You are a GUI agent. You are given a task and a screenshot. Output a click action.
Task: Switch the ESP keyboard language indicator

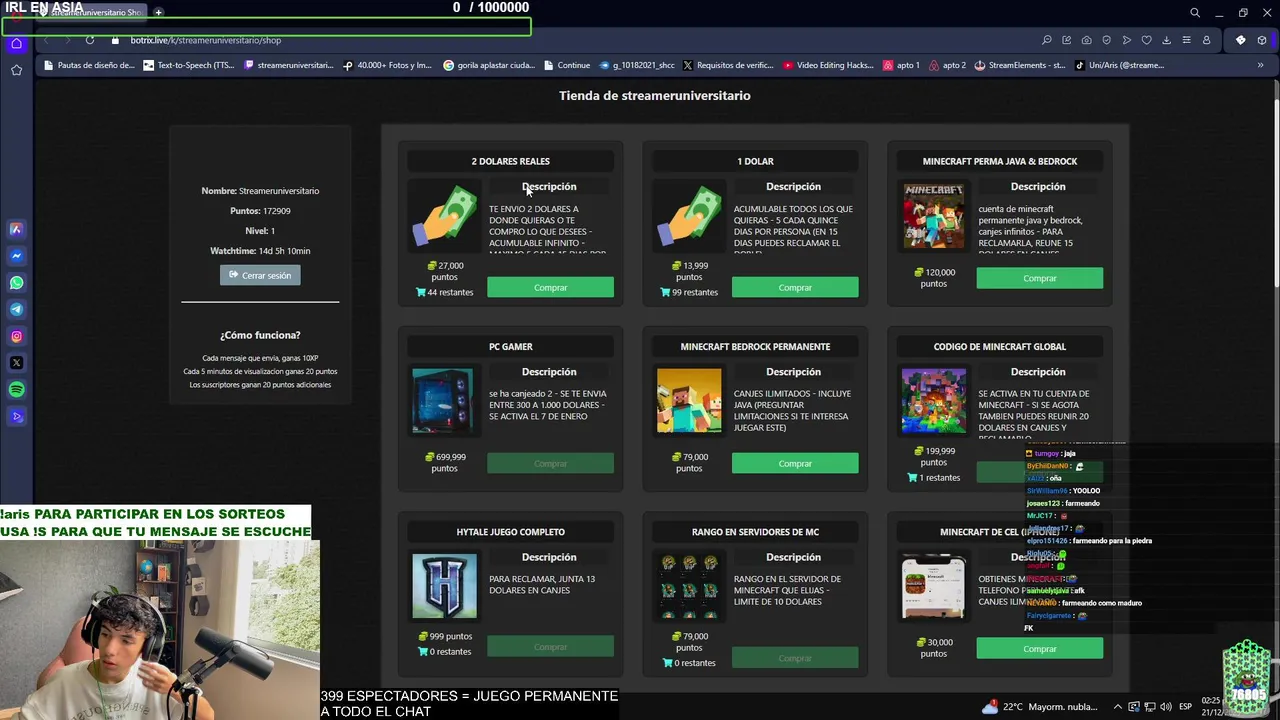pos(1185,706)
